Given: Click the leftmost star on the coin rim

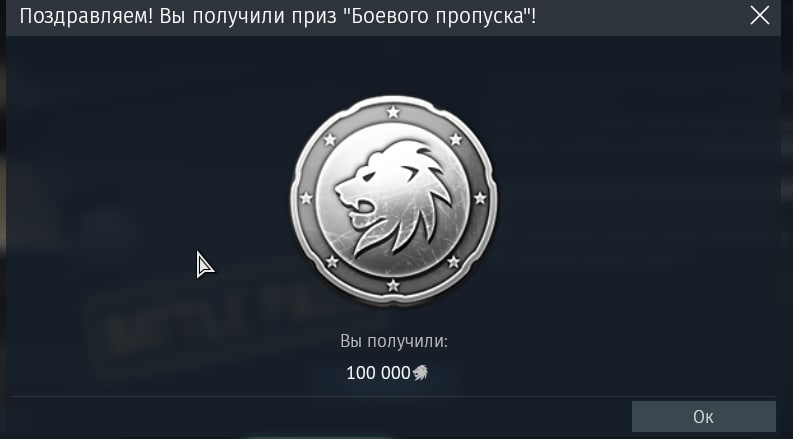Looking at the screenshot, I should (306, 198).
